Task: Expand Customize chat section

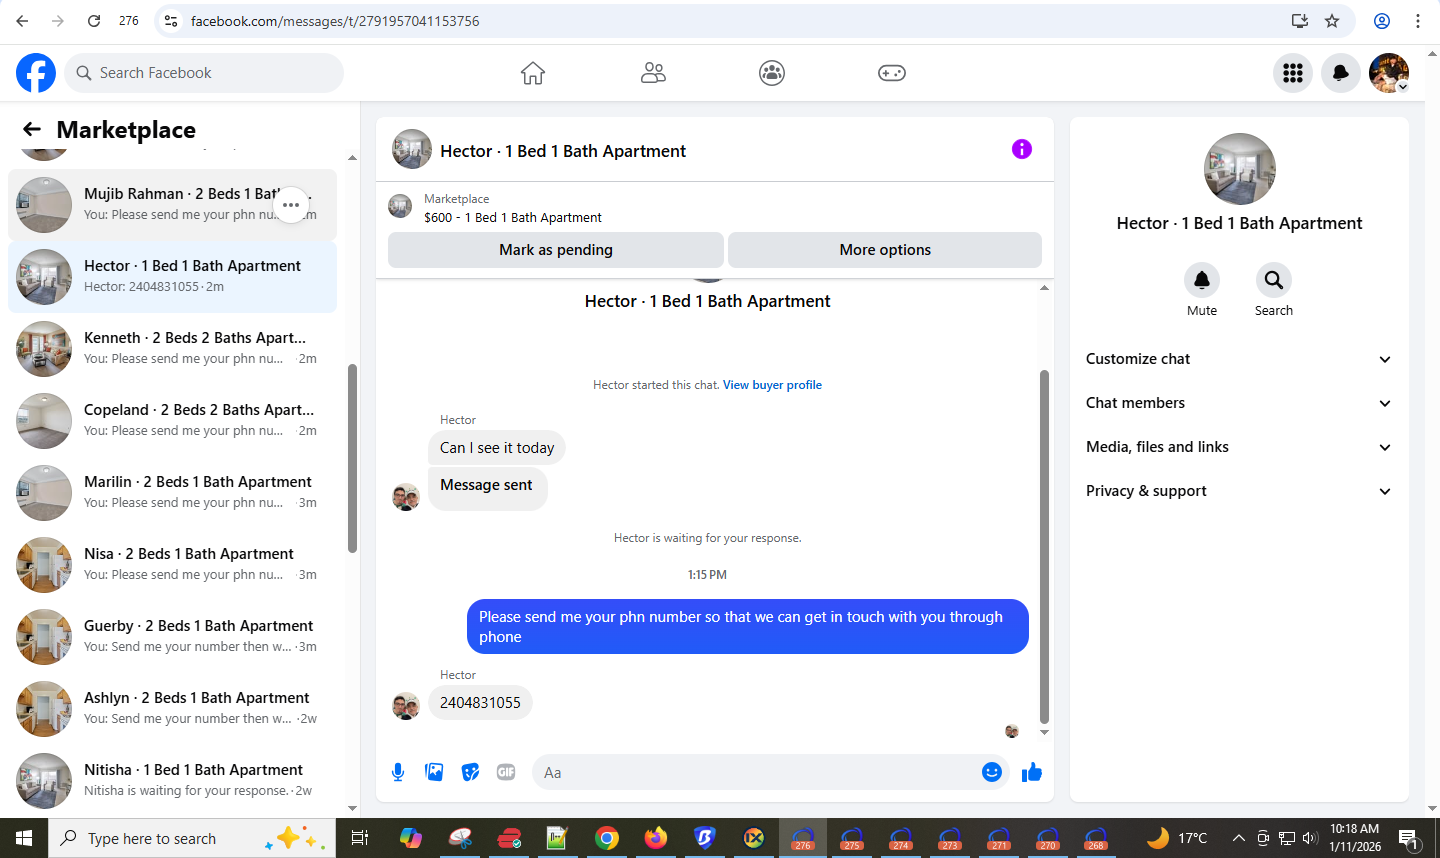Action: point(1239,359)
